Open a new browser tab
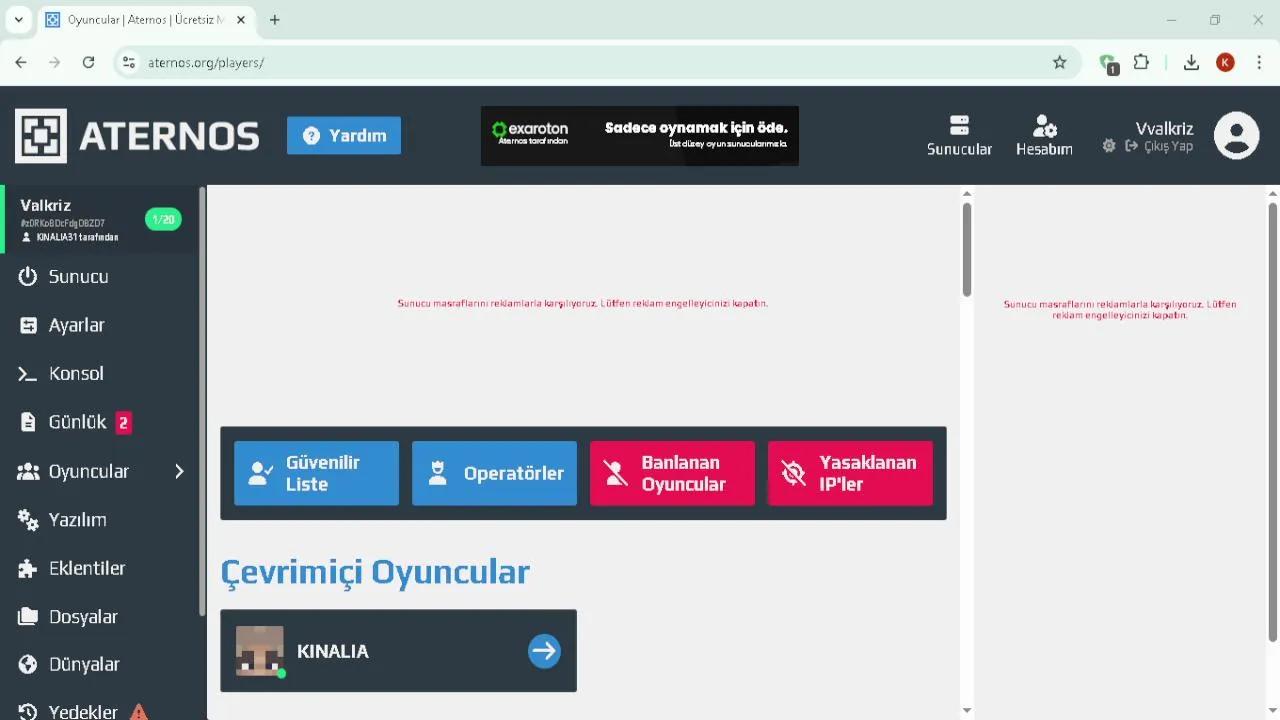Screen dimensions: 1280x720 coord(275,20)
